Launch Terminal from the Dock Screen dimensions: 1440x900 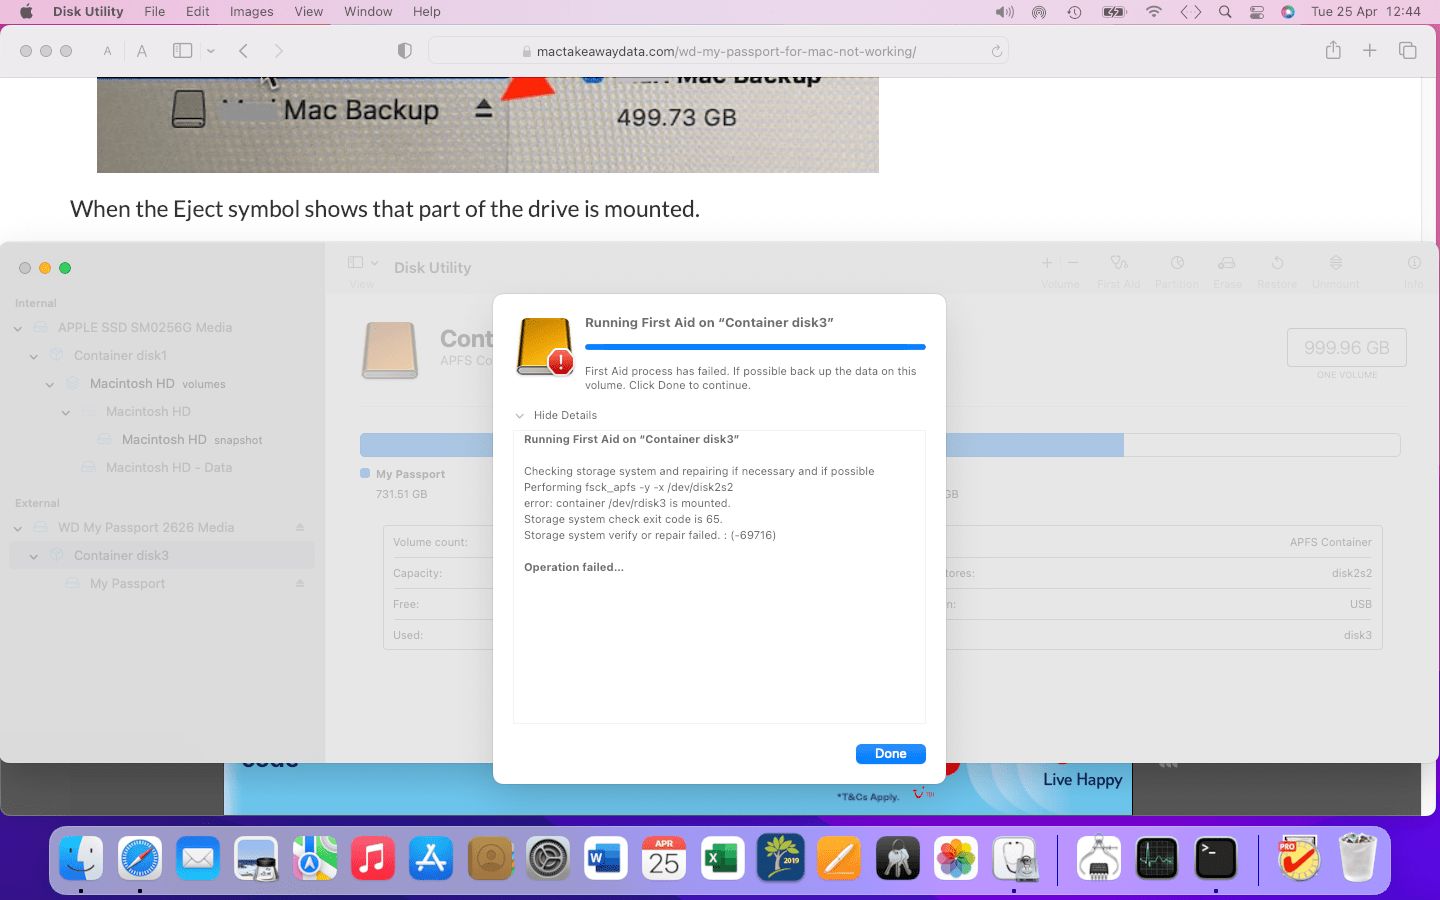pyautogui.click(x=1216, y=858)
